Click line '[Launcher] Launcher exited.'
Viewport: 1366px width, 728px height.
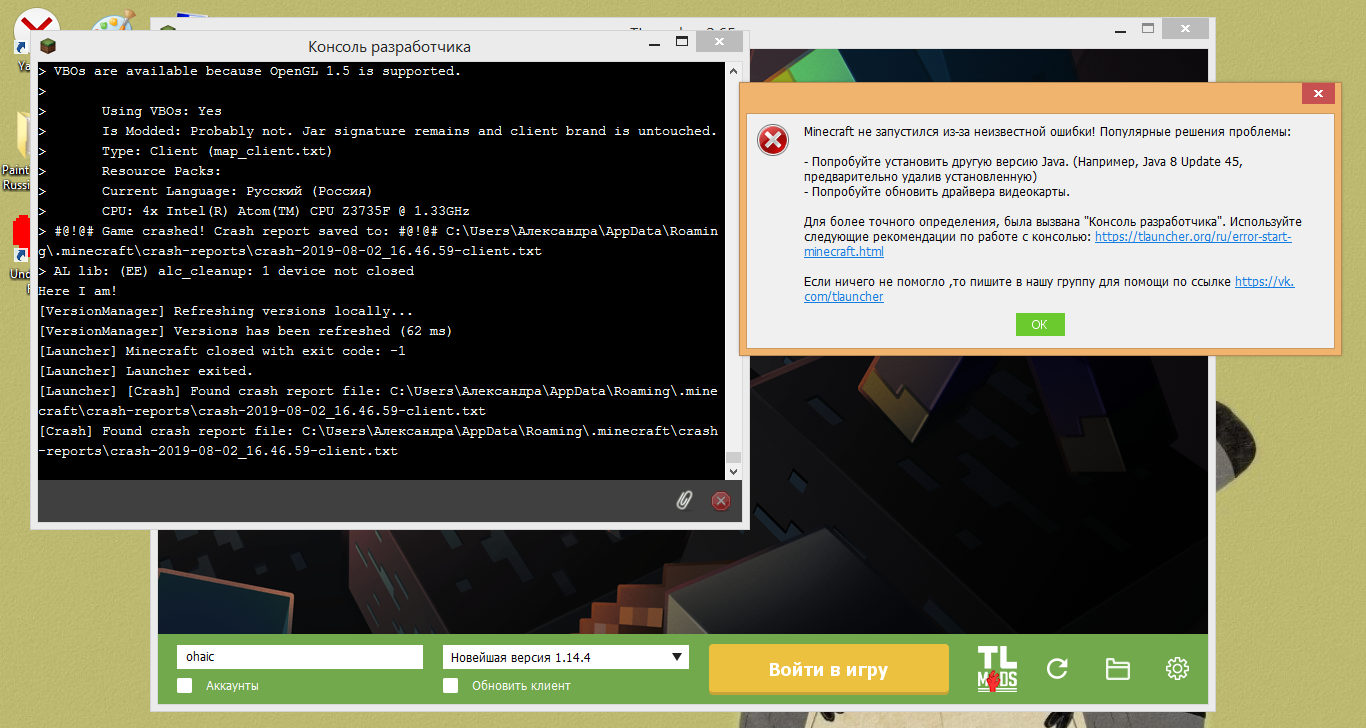click(146, 371)
